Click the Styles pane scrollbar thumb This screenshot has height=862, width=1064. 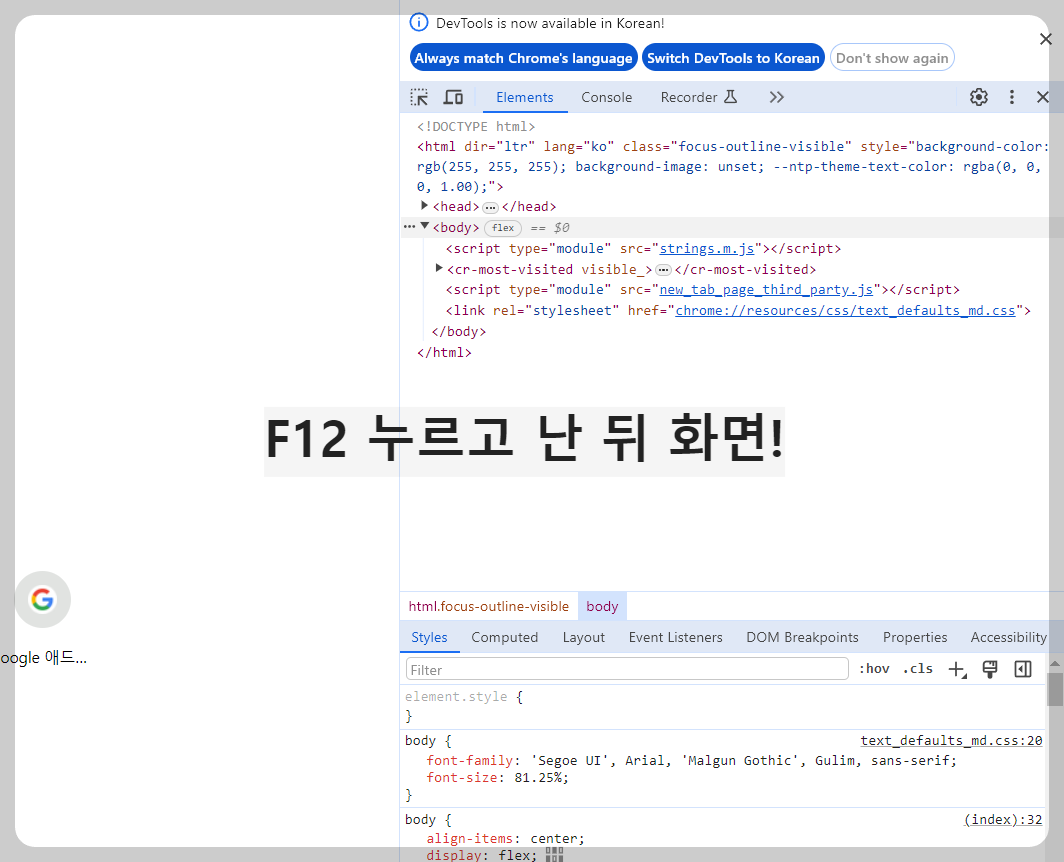1055,689
